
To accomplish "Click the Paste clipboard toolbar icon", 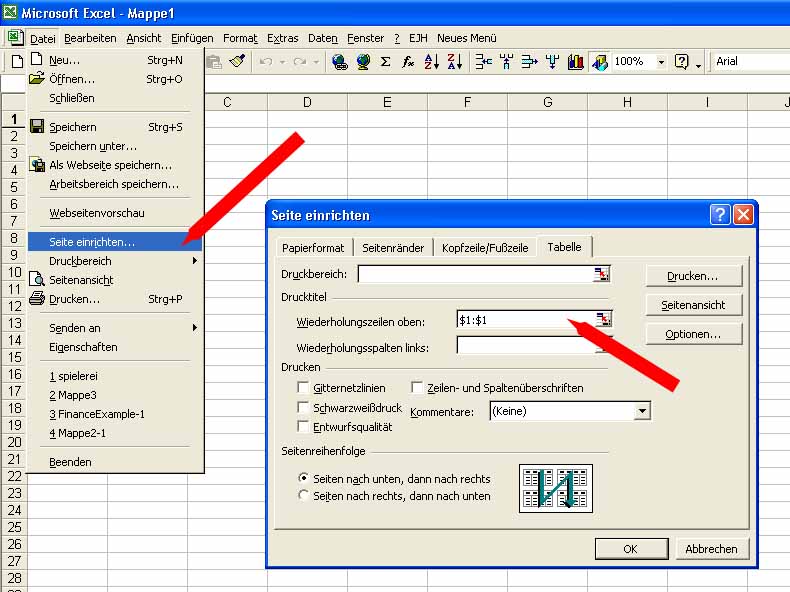I will pyautogui.click(x=215, y=61).
